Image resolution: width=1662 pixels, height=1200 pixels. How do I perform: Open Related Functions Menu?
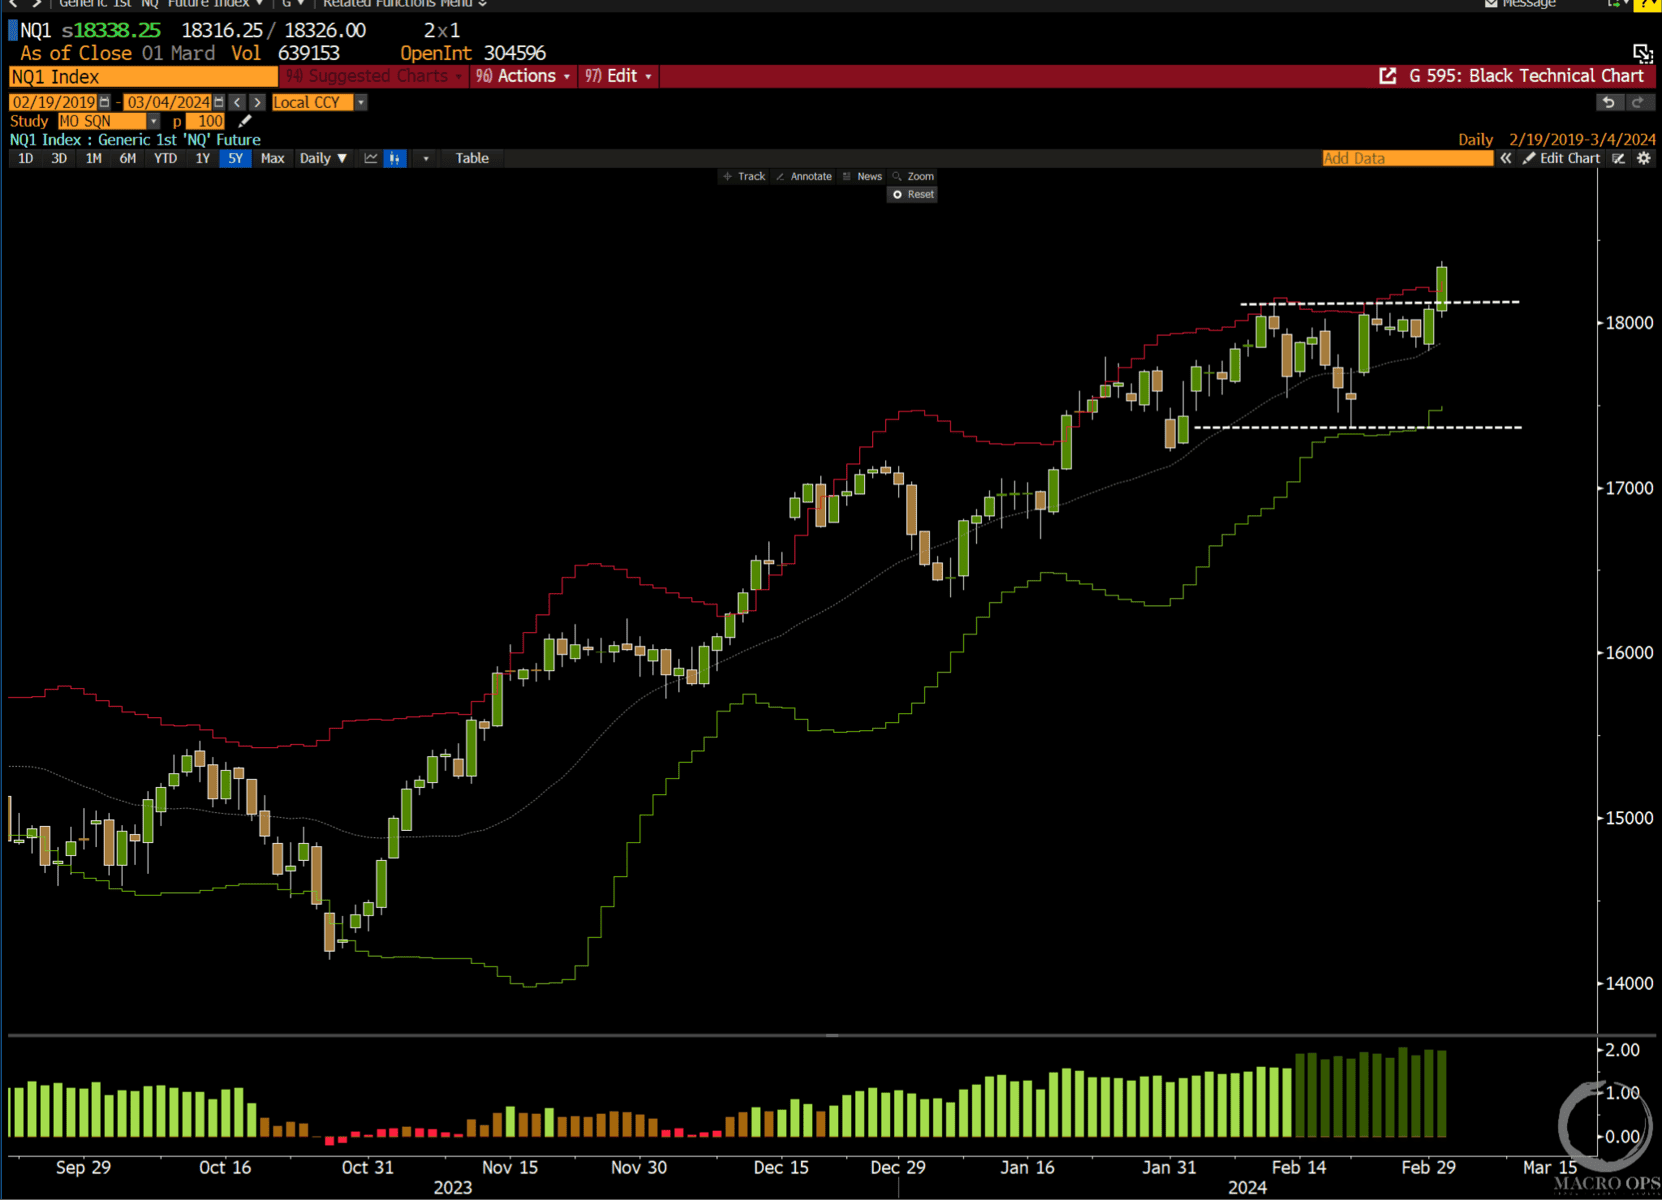[x=404, y=4]
